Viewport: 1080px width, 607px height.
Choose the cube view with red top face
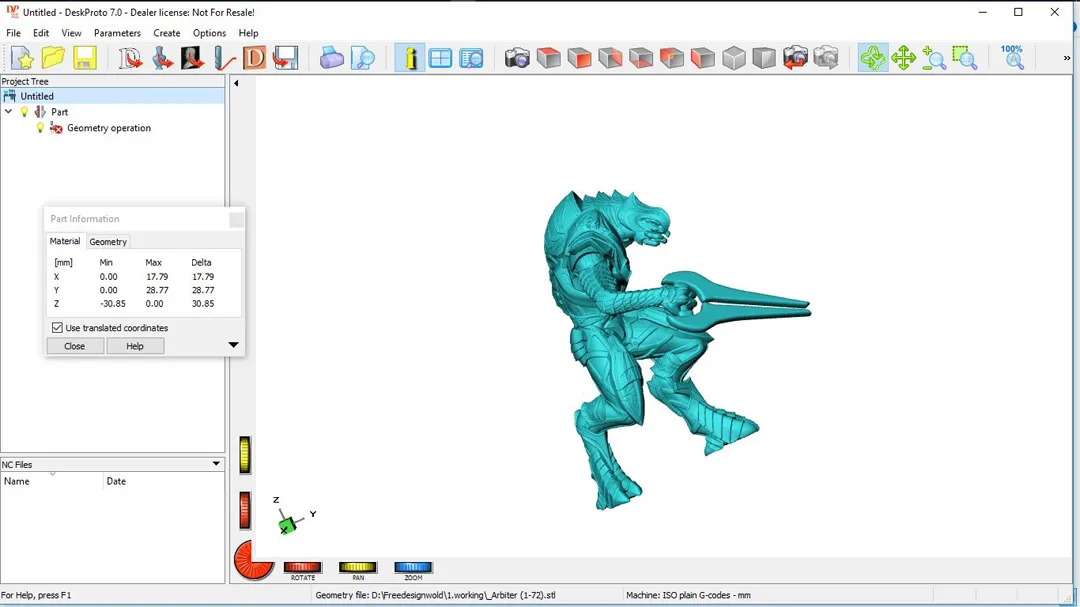click(x=549, y=58)
